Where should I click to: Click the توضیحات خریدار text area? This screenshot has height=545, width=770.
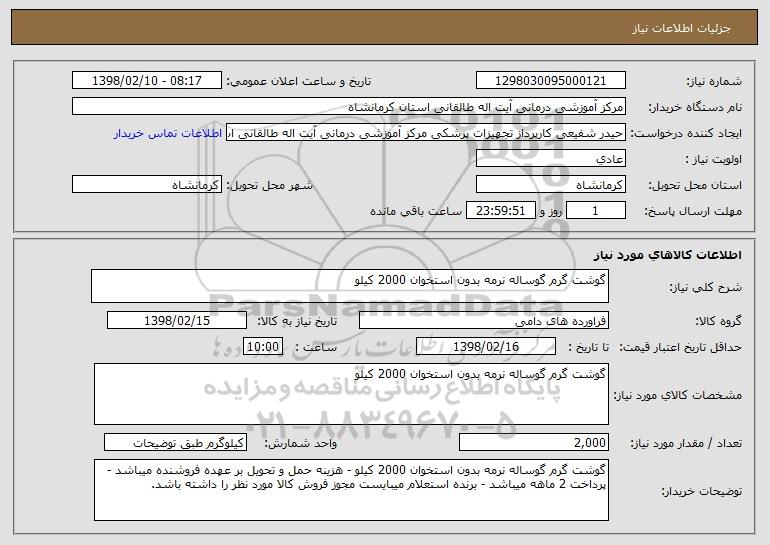click(x=351, y=490)
